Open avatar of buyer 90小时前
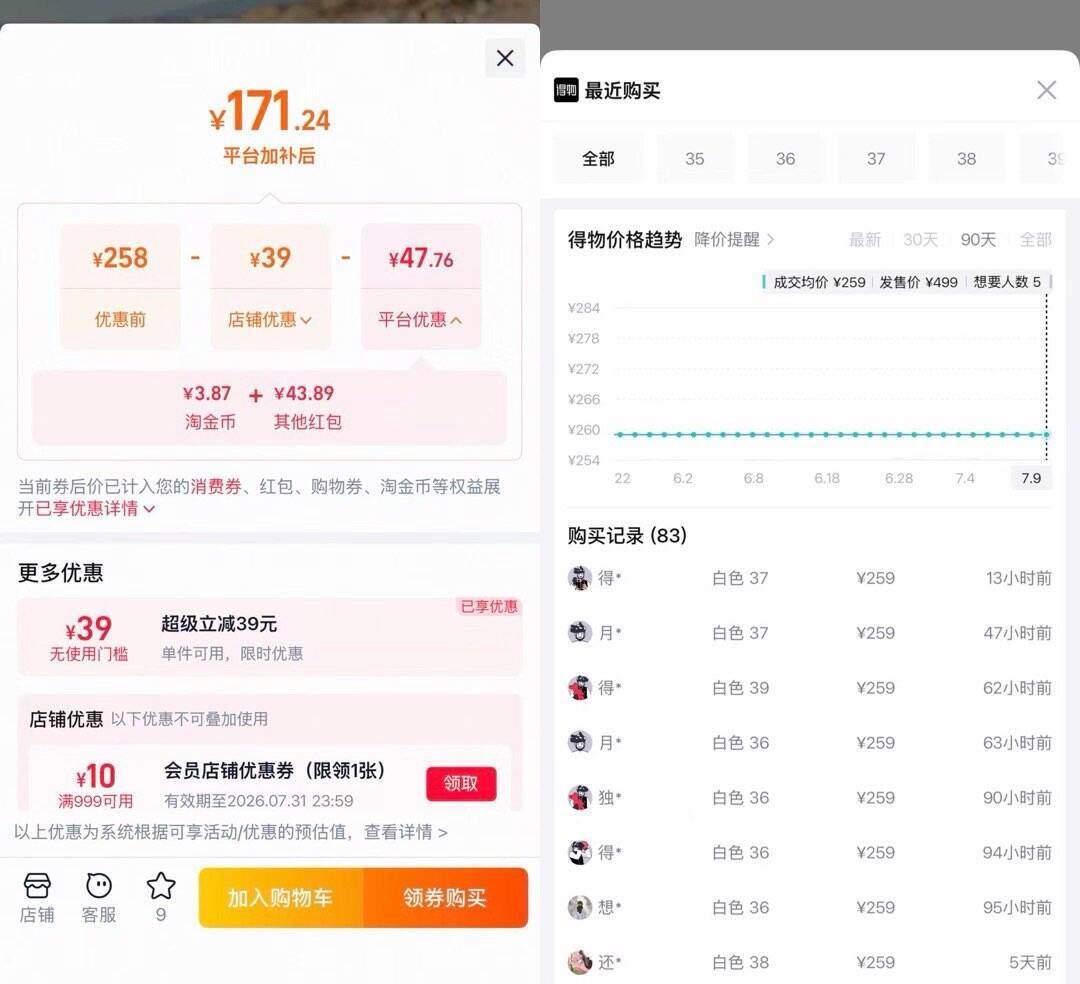This screenshot has height=984, width=1080. click(x=580, y=797)
